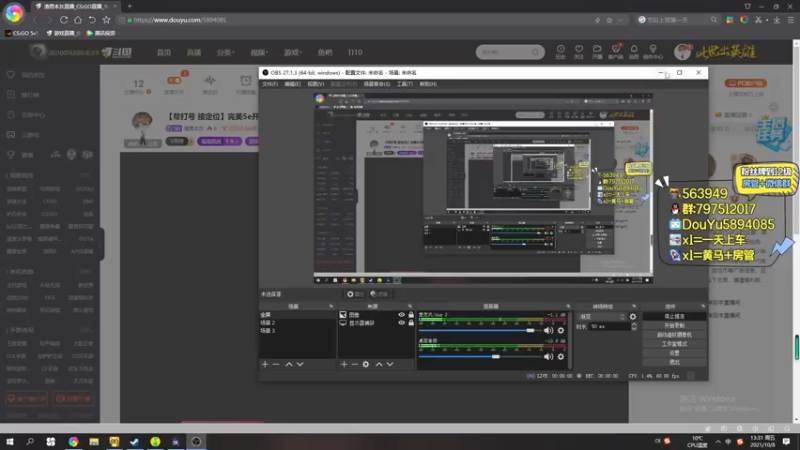This screenshot has width=800, height=450.
Task: Adjust Mic/Aux volume slider
Action: [480, 331]
